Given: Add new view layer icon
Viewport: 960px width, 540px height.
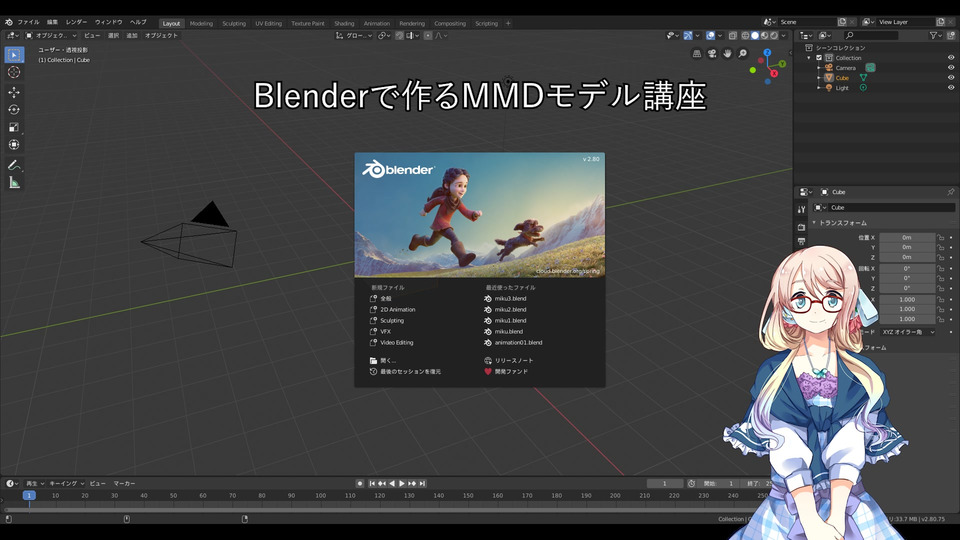Looking at the screenshot, I should 940,22.
